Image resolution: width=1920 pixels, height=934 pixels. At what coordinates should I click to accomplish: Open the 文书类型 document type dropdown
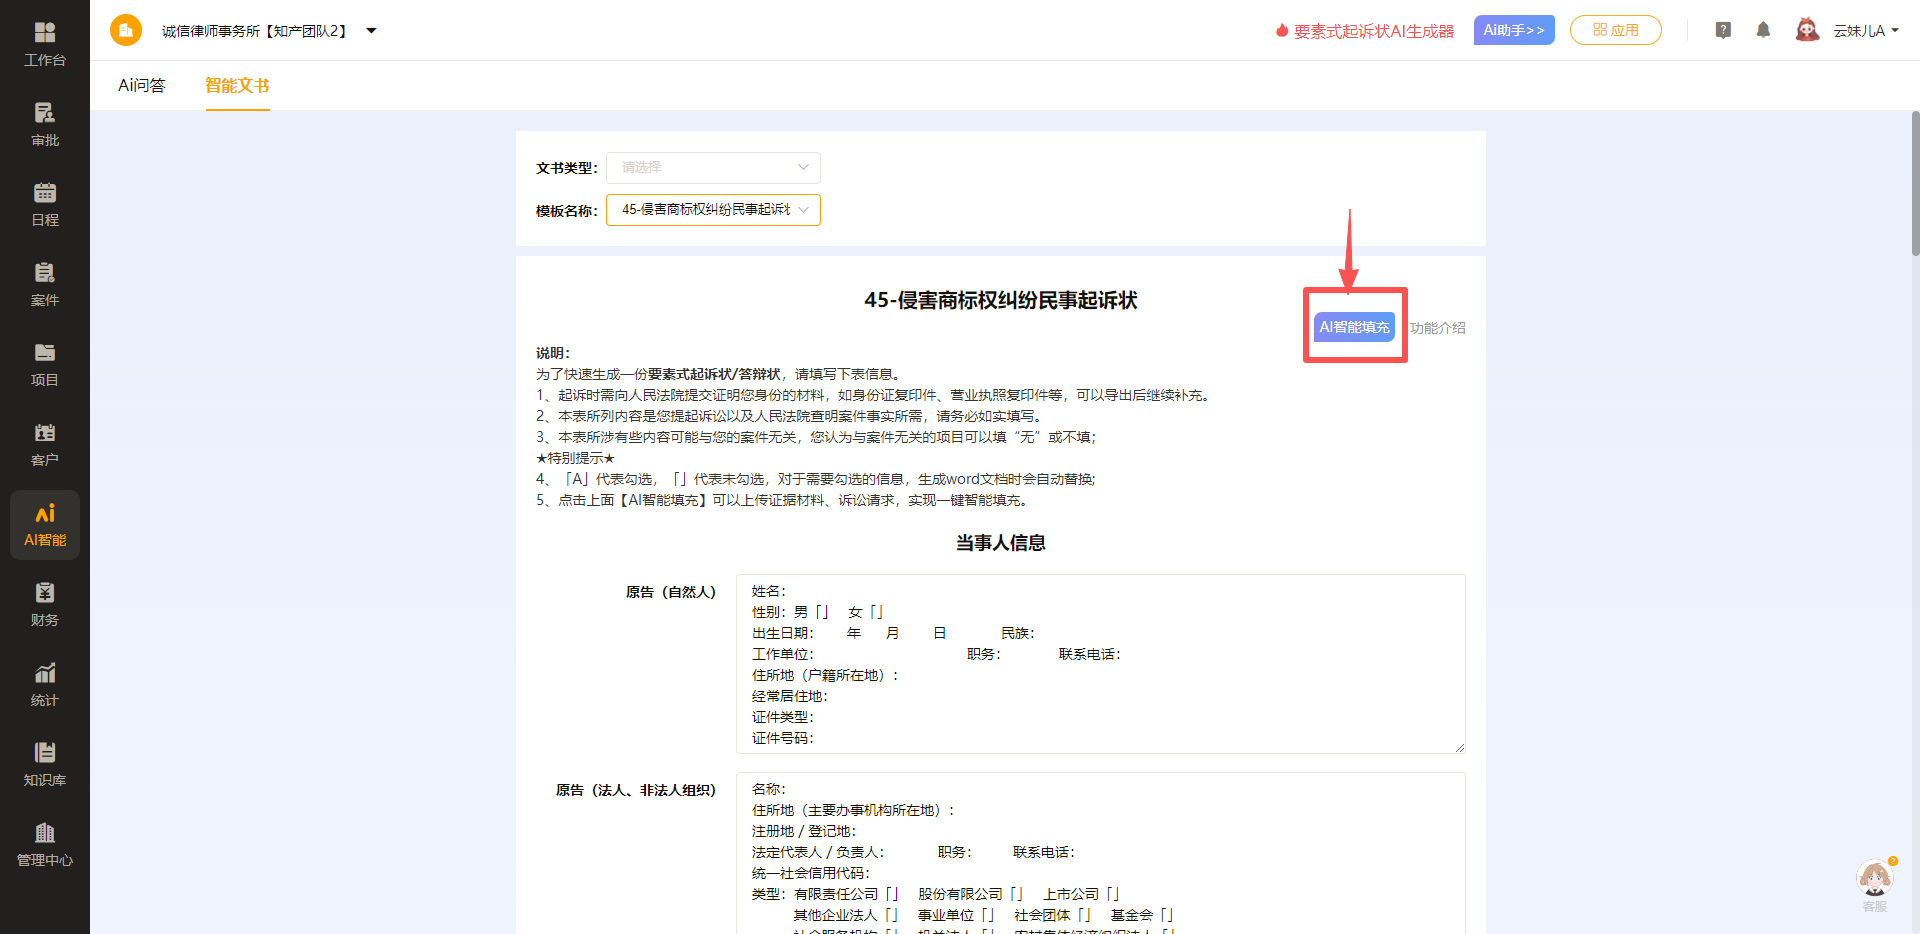pyautogui.click(x=712, y=167)
